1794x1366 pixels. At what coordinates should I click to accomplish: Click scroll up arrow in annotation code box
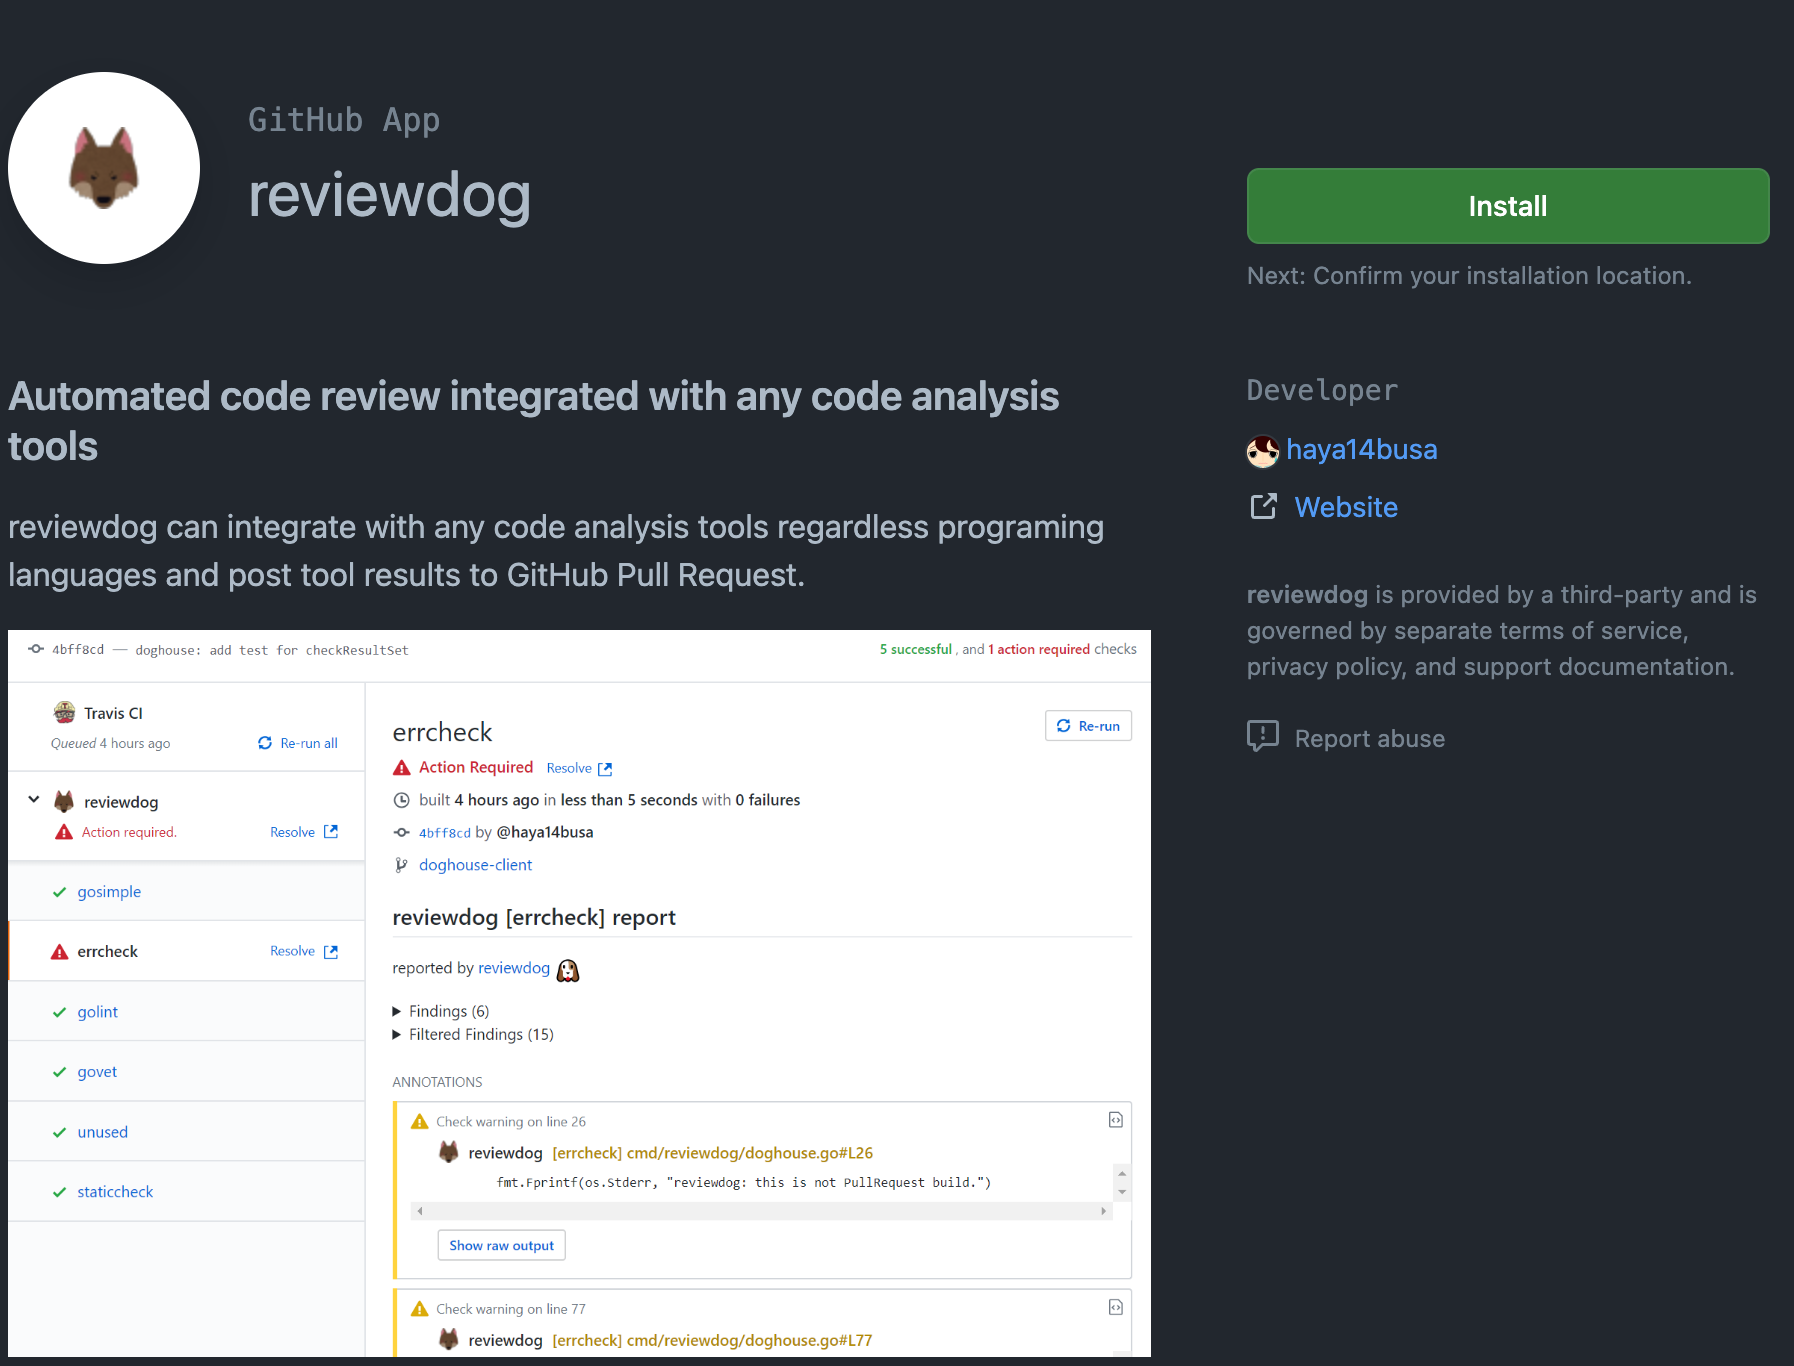(1122, 1173)
